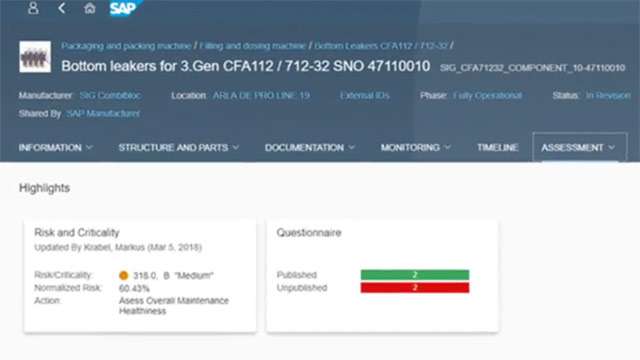Screen dimensions: 640x360
Task: Open the user profile icon
Action: click(x=33, y=8)
